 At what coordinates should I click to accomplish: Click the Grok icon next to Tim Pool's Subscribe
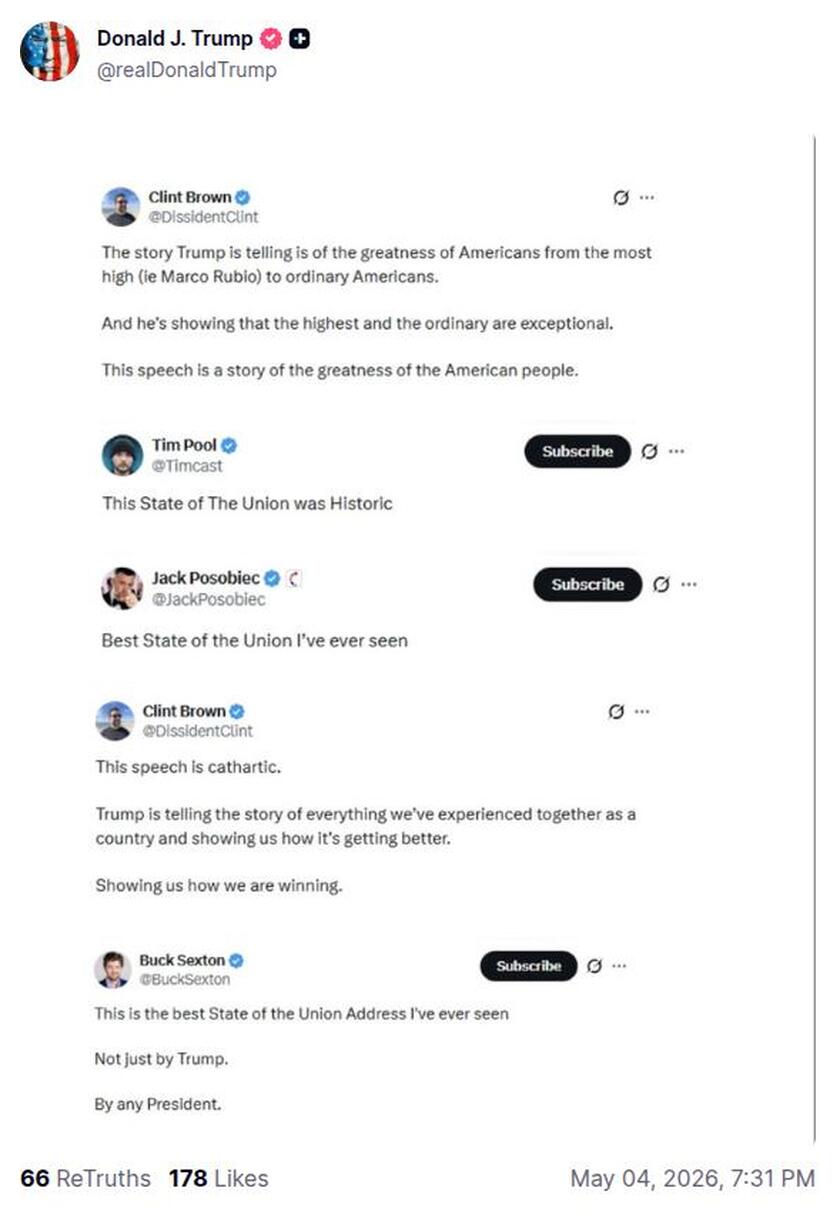(649, 452)
